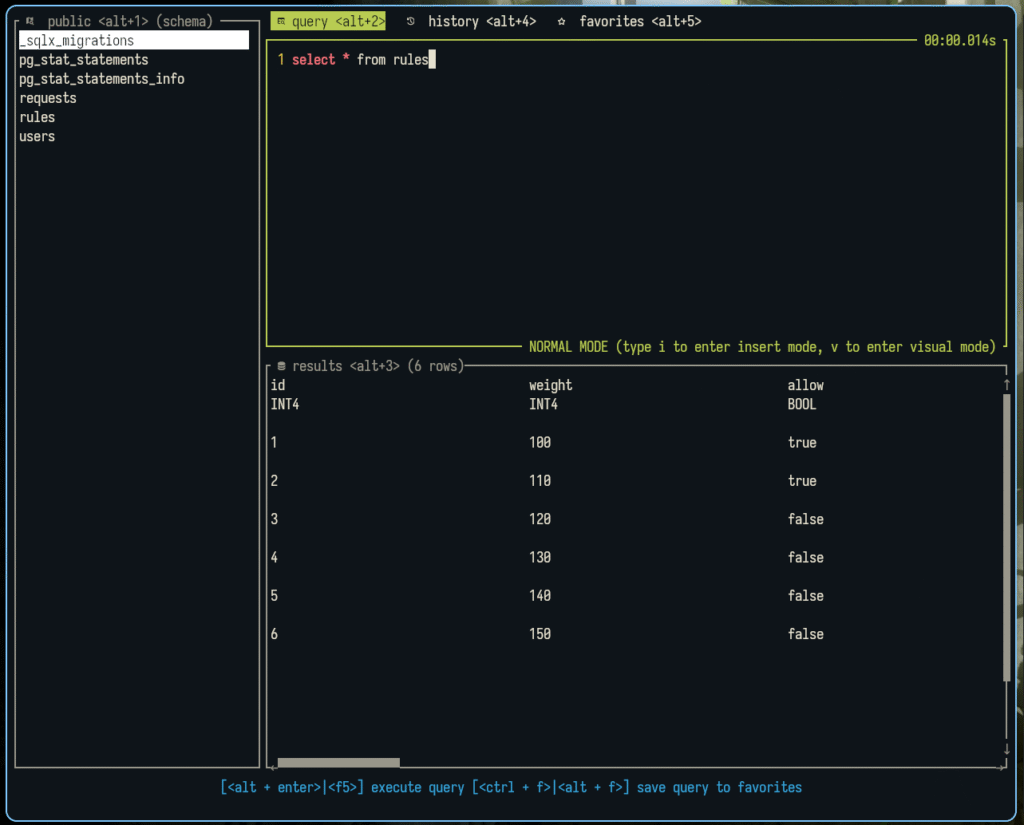Click the database icon beside "results"
Image resolution: width=1024 pixels, height=825 pixels.
click(281, 366)
